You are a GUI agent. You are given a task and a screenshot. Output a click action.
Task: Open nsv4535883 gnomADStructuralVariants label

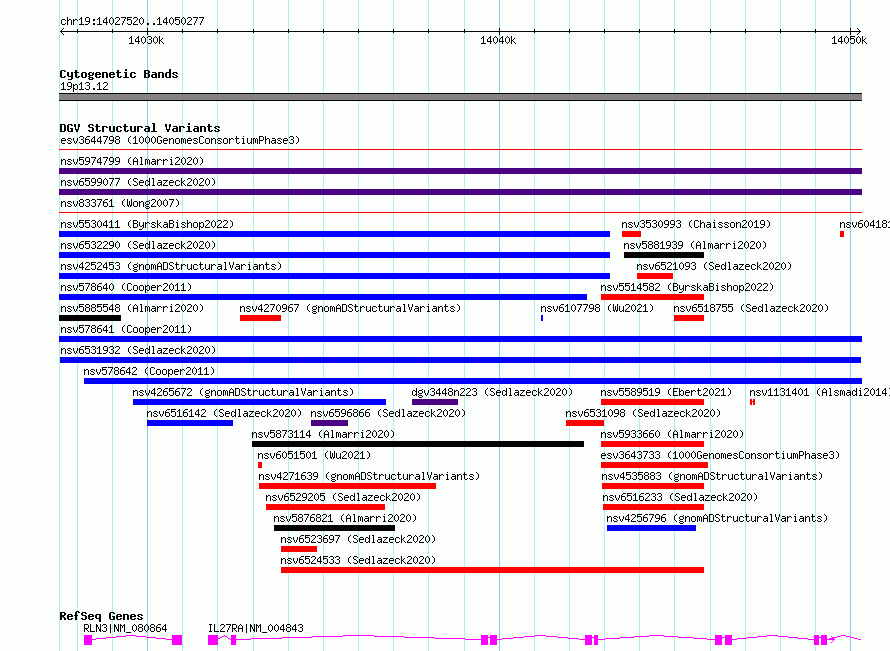click(712, 476)
